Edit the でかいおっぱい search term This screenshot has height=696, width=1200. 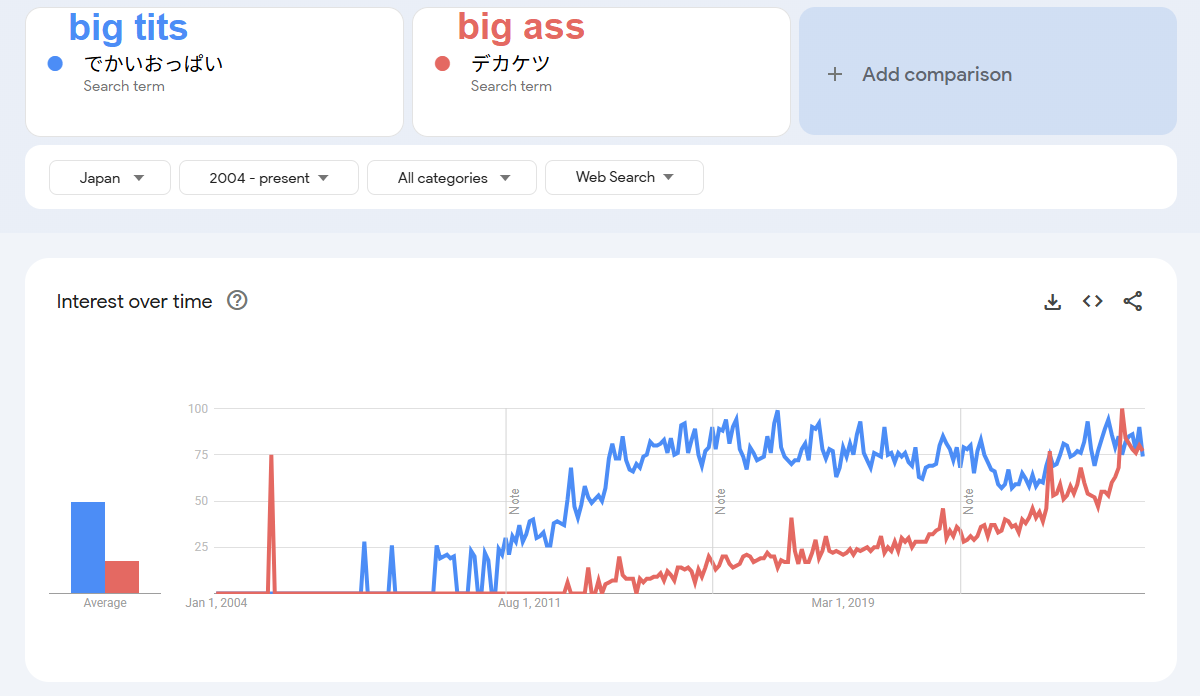[x=214, y=72]
